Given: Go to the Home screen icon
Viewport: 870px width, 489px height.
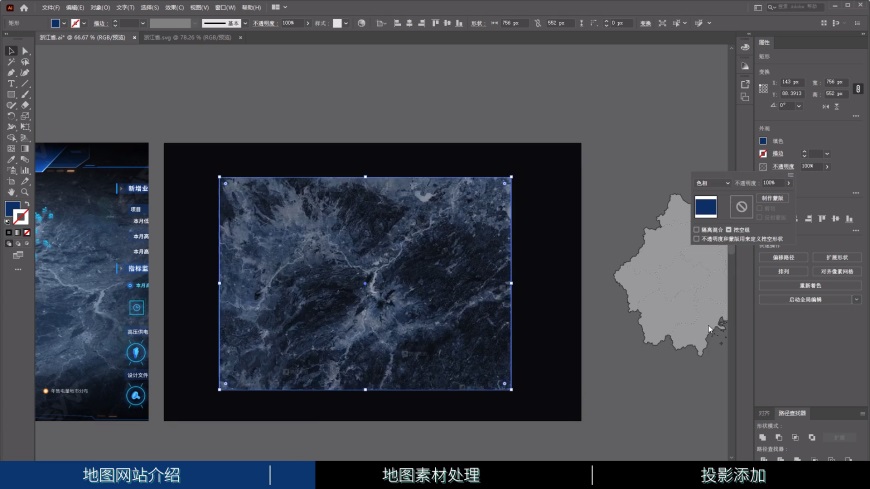Looking at the screenshot, I should point(24,8).
